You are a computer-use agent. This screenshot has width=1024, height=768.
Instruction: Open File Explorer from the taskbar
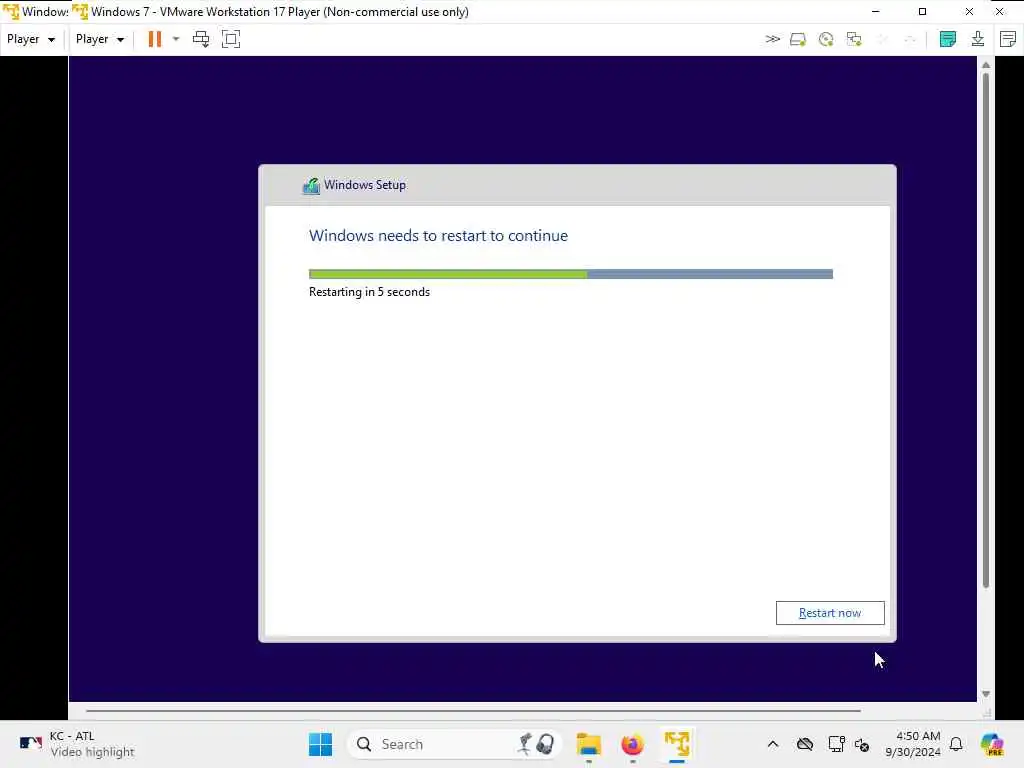pos(588,744)
